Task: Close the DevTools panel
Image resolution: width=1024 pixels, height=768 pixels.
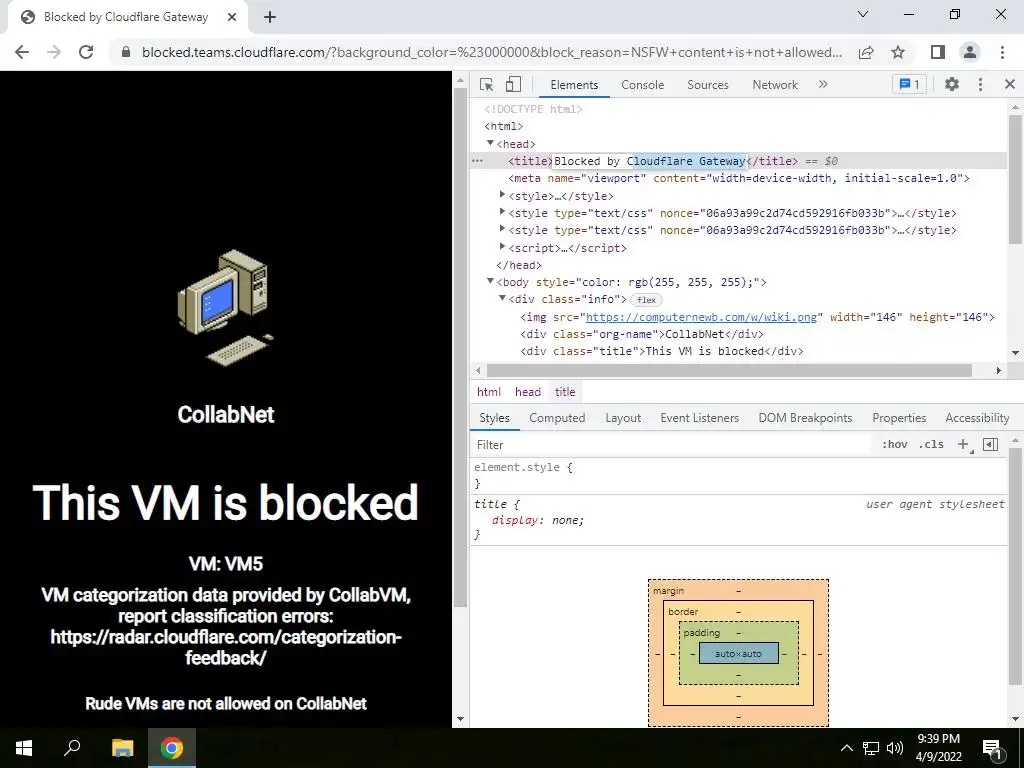Action: click(1010, 84)
